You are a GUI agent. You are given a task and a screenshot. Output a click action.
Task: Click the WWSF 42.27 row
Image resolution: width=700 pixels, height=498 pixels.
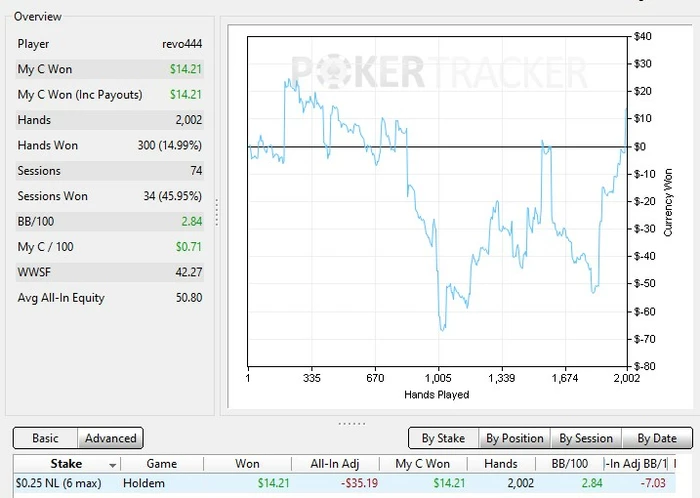click(110, 272)
